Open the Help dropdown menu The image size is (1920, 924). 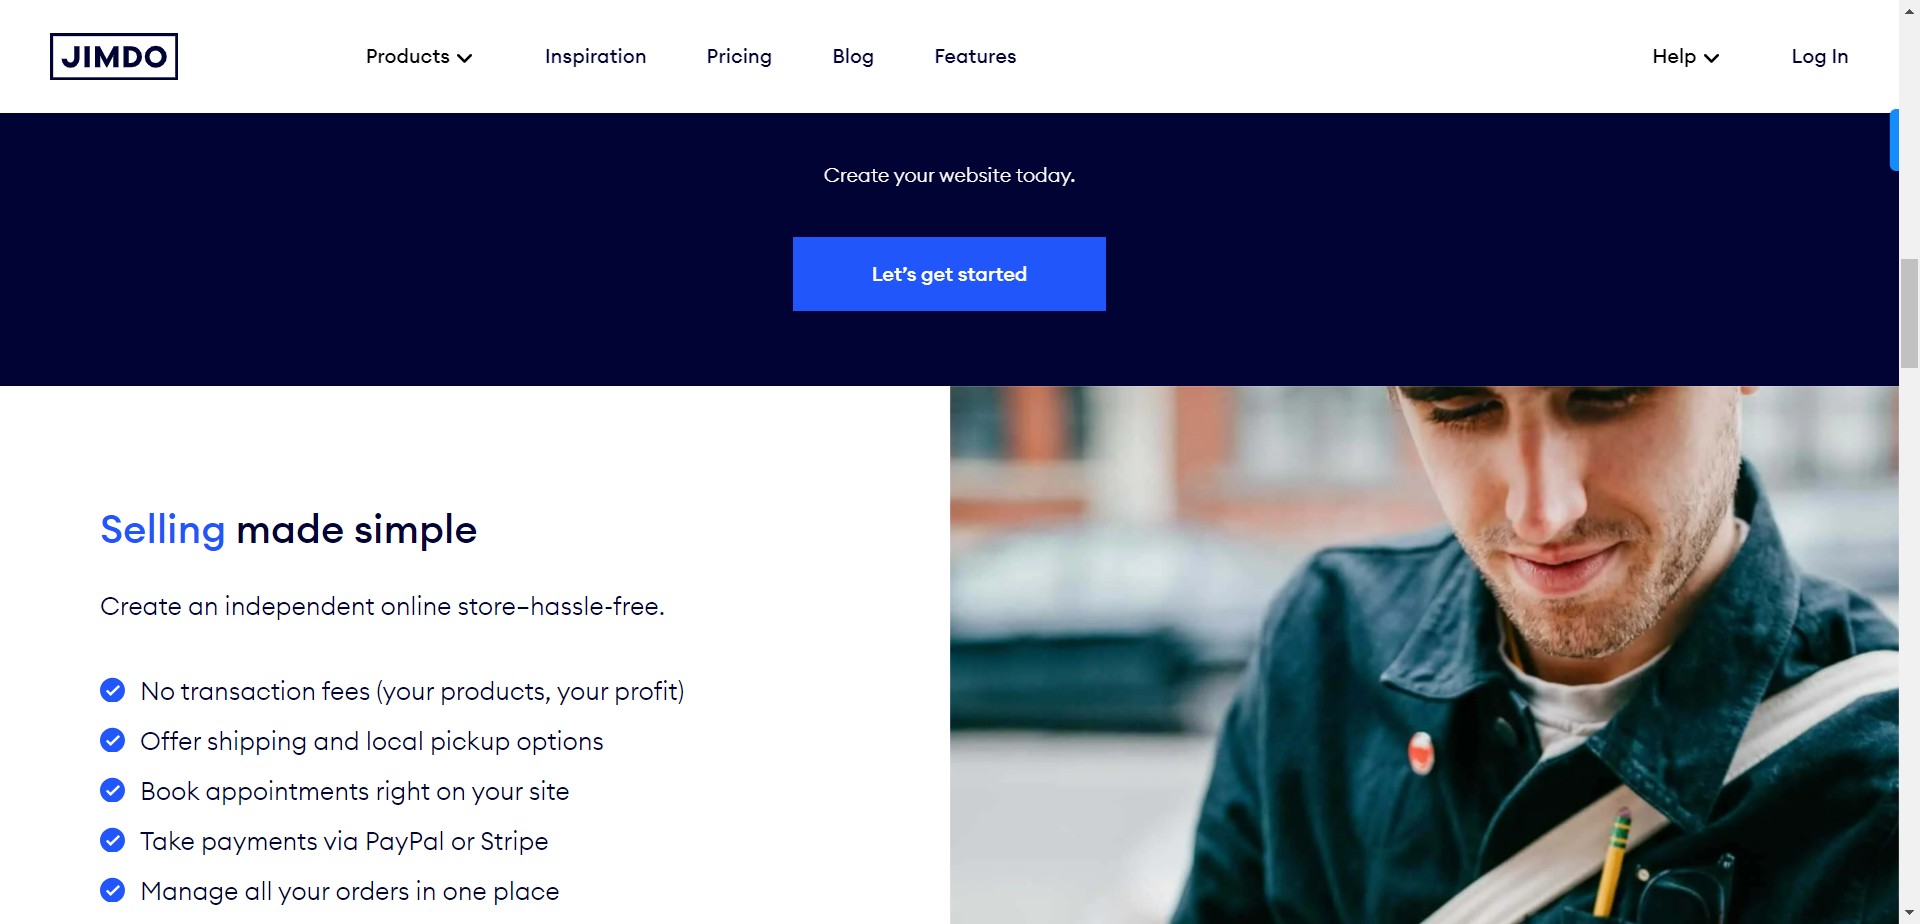1685,57
